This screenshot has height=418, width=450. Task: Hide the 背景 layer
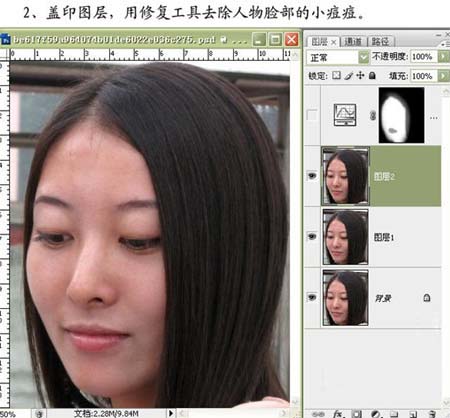pyautogui.click(x=312, y=297)
